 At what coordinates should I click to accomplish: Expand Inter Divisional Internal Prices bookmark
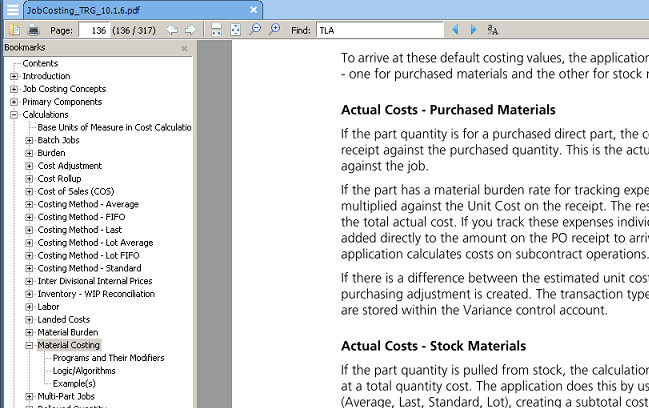point(29,281)
